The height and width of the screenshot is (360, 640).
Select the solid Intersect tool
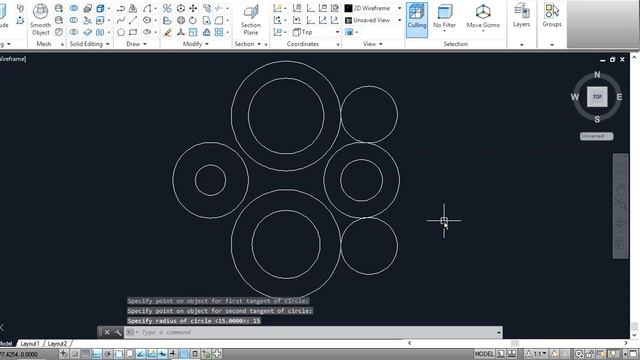click(x=74, y=32)
